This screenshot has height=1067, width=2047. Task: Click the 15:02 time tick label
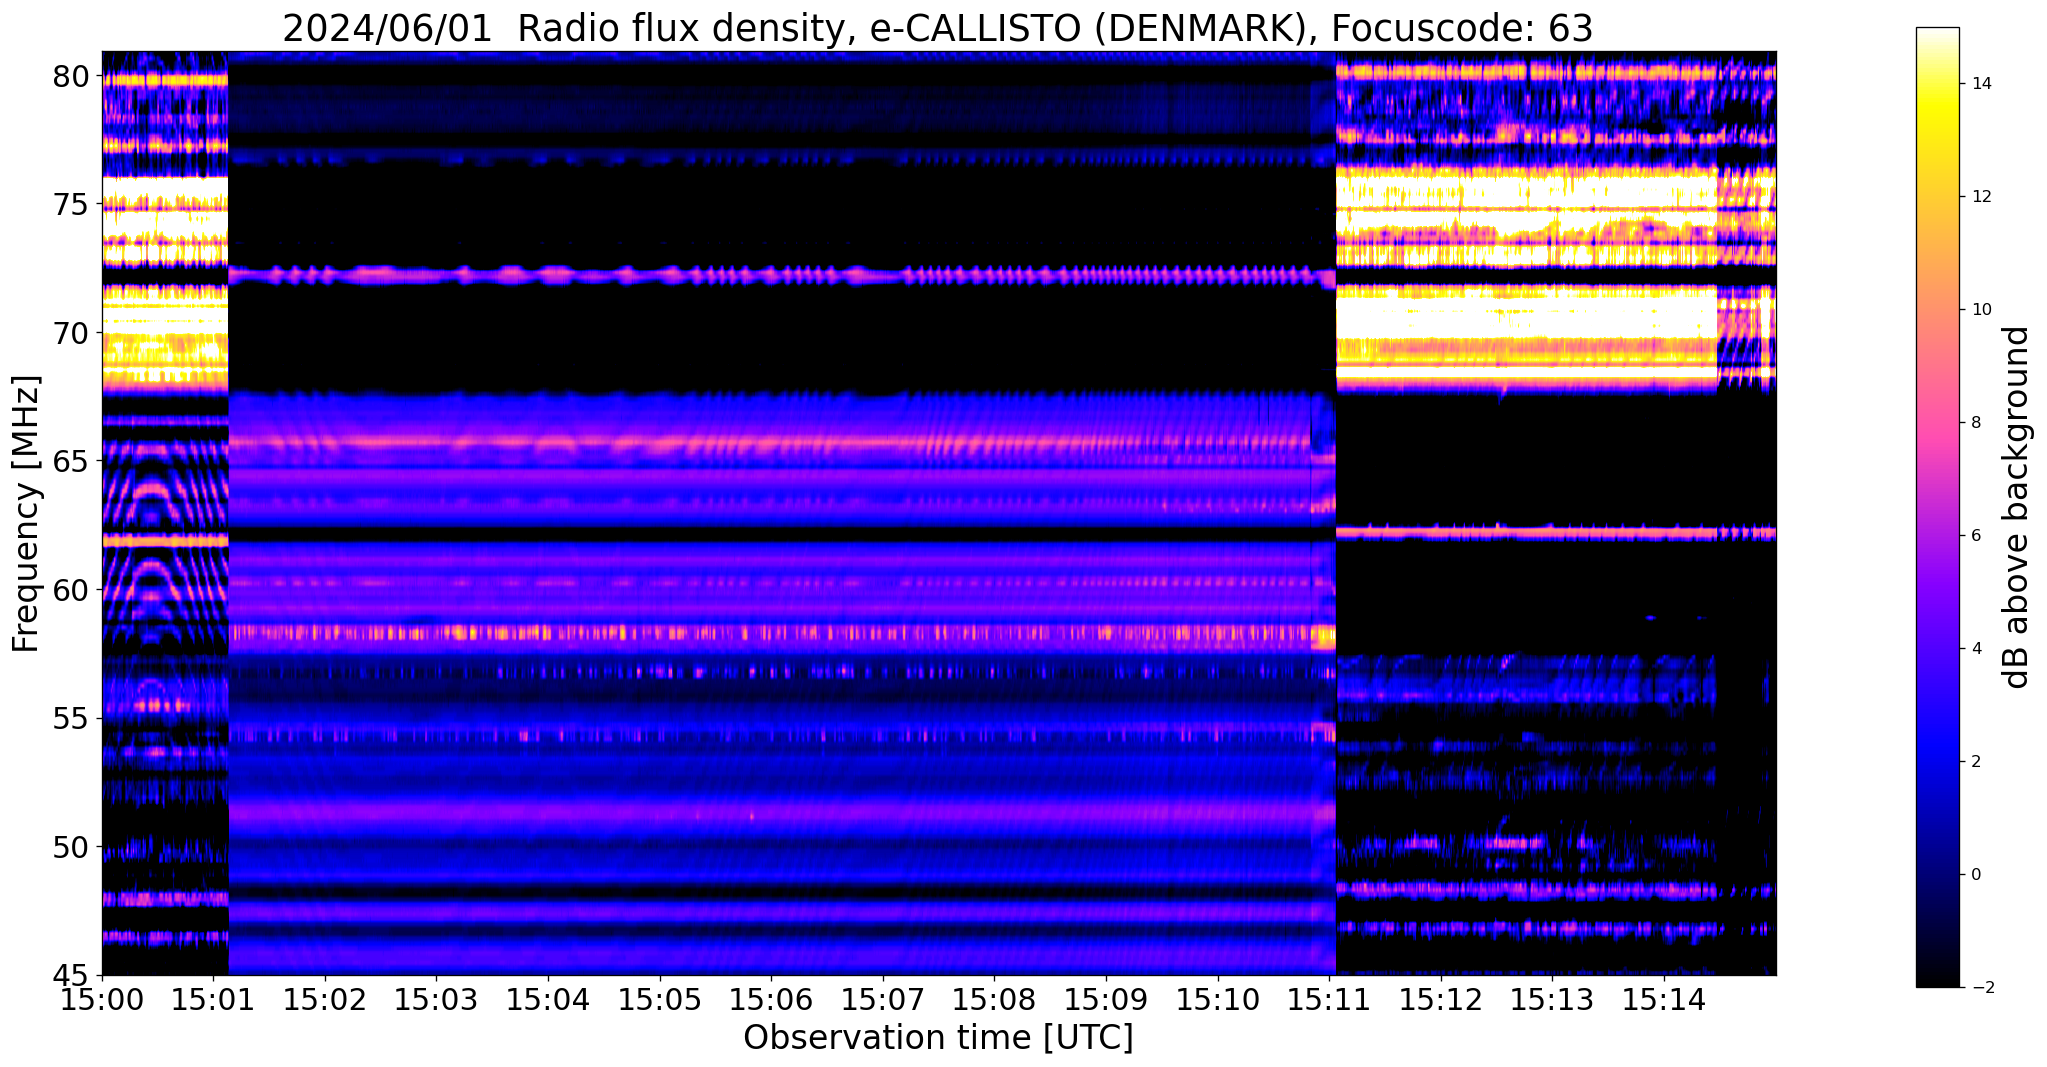[x=325, y=1000]
